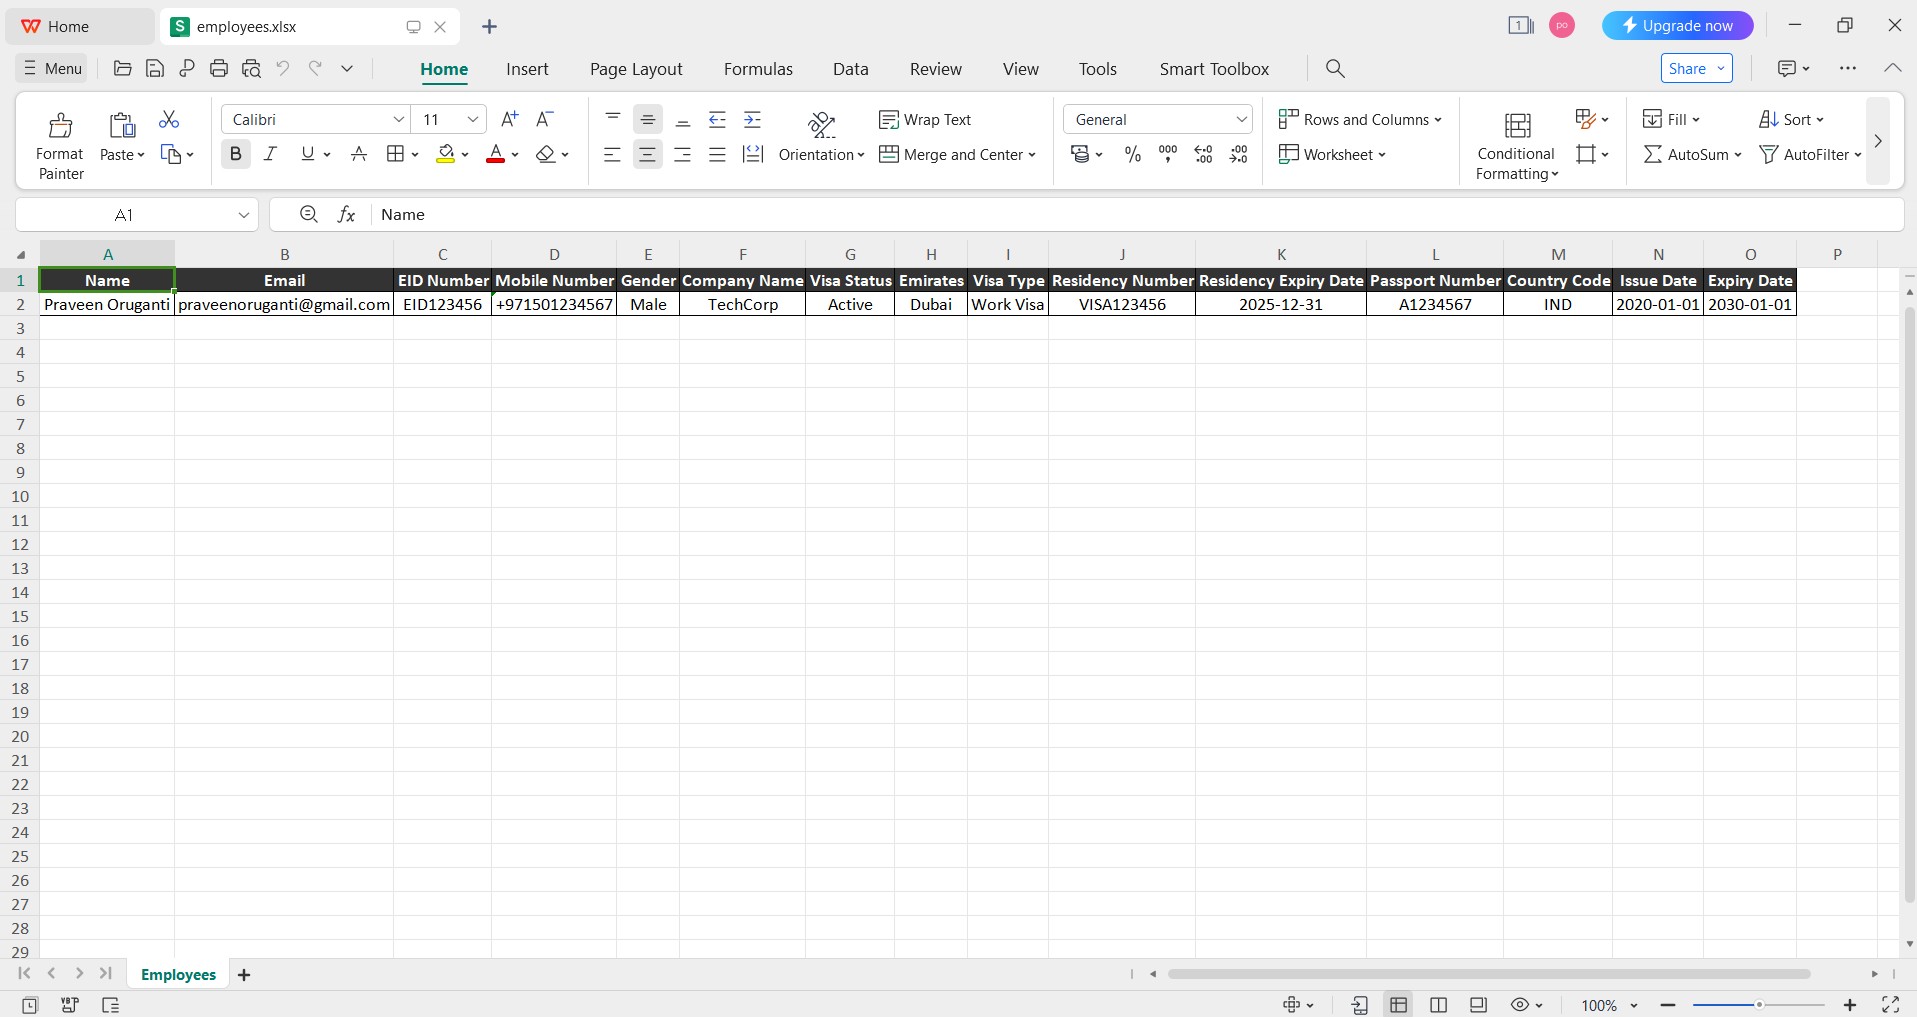This screenshot has width=1917, height=1017.
Task: Toggle Italic formatting
Action: (270, 154)
